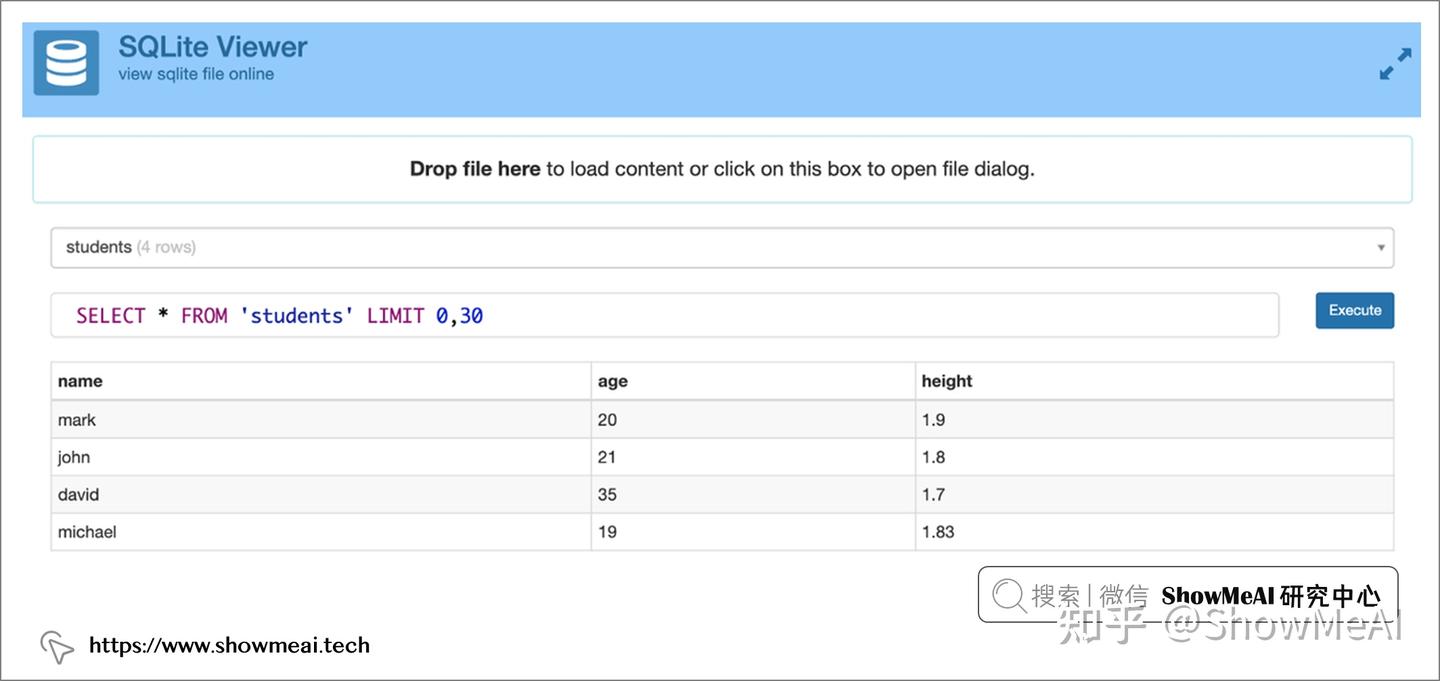Screen dimensions: 1440x681
Task: Click the dropdown arrow of table selector
Action: [1381, 248]
